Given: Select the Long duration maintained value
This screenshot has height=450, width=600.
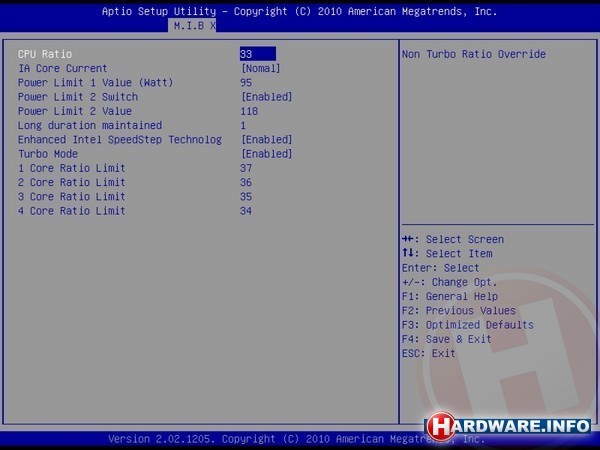Looking at the screenshot, I should coord(243,125).
